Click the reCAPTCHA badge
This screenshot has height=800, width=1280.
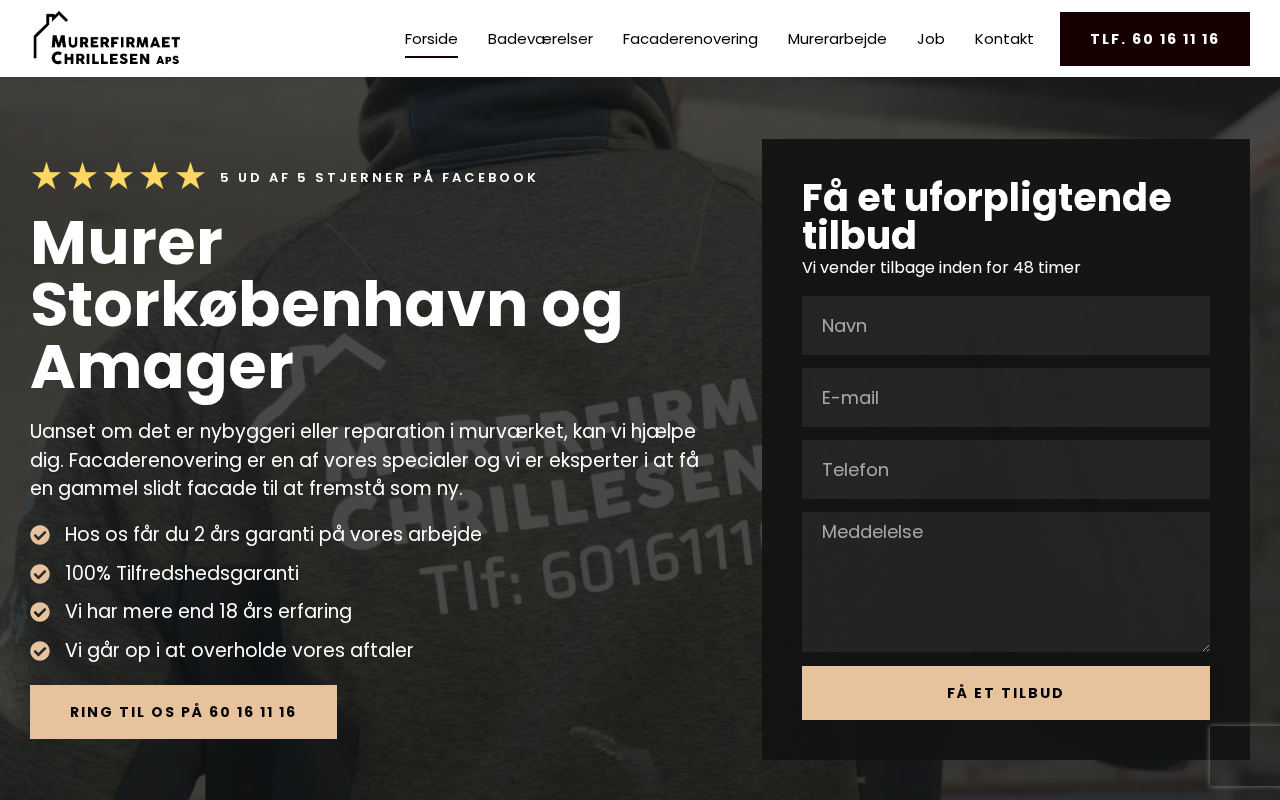click(x=1245, y=756)
